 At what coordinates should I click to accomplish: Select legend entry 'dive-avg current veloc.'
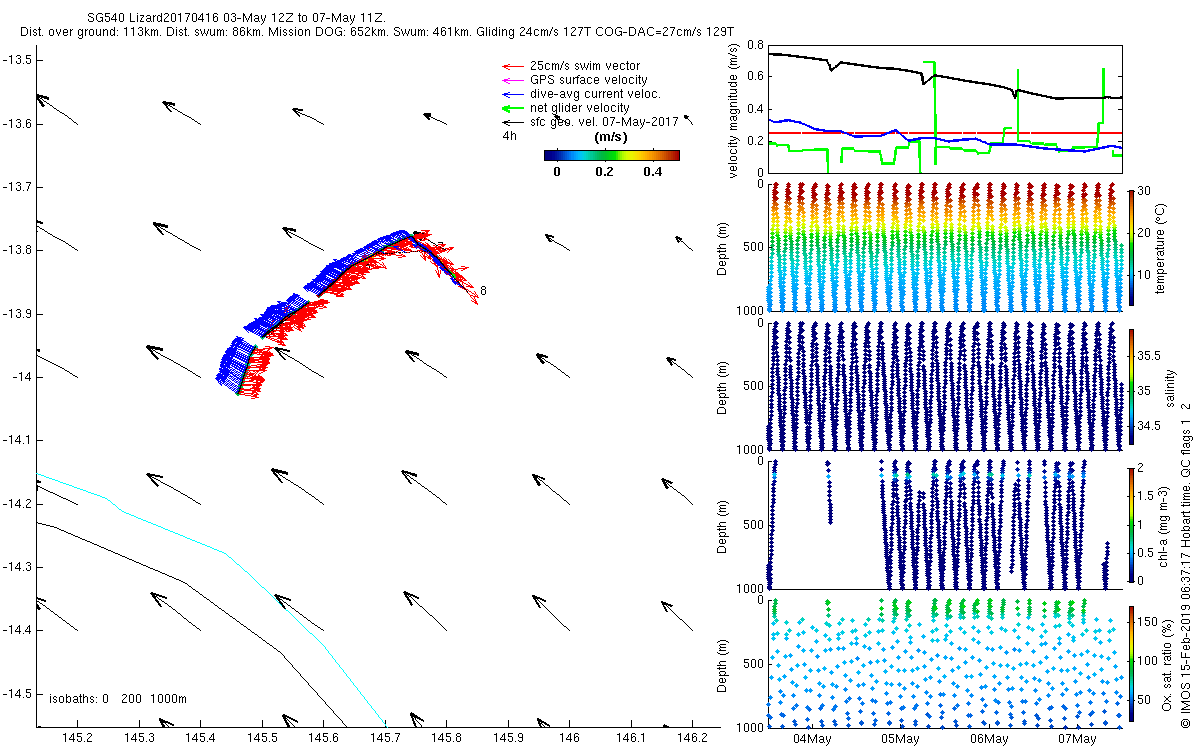594,94
